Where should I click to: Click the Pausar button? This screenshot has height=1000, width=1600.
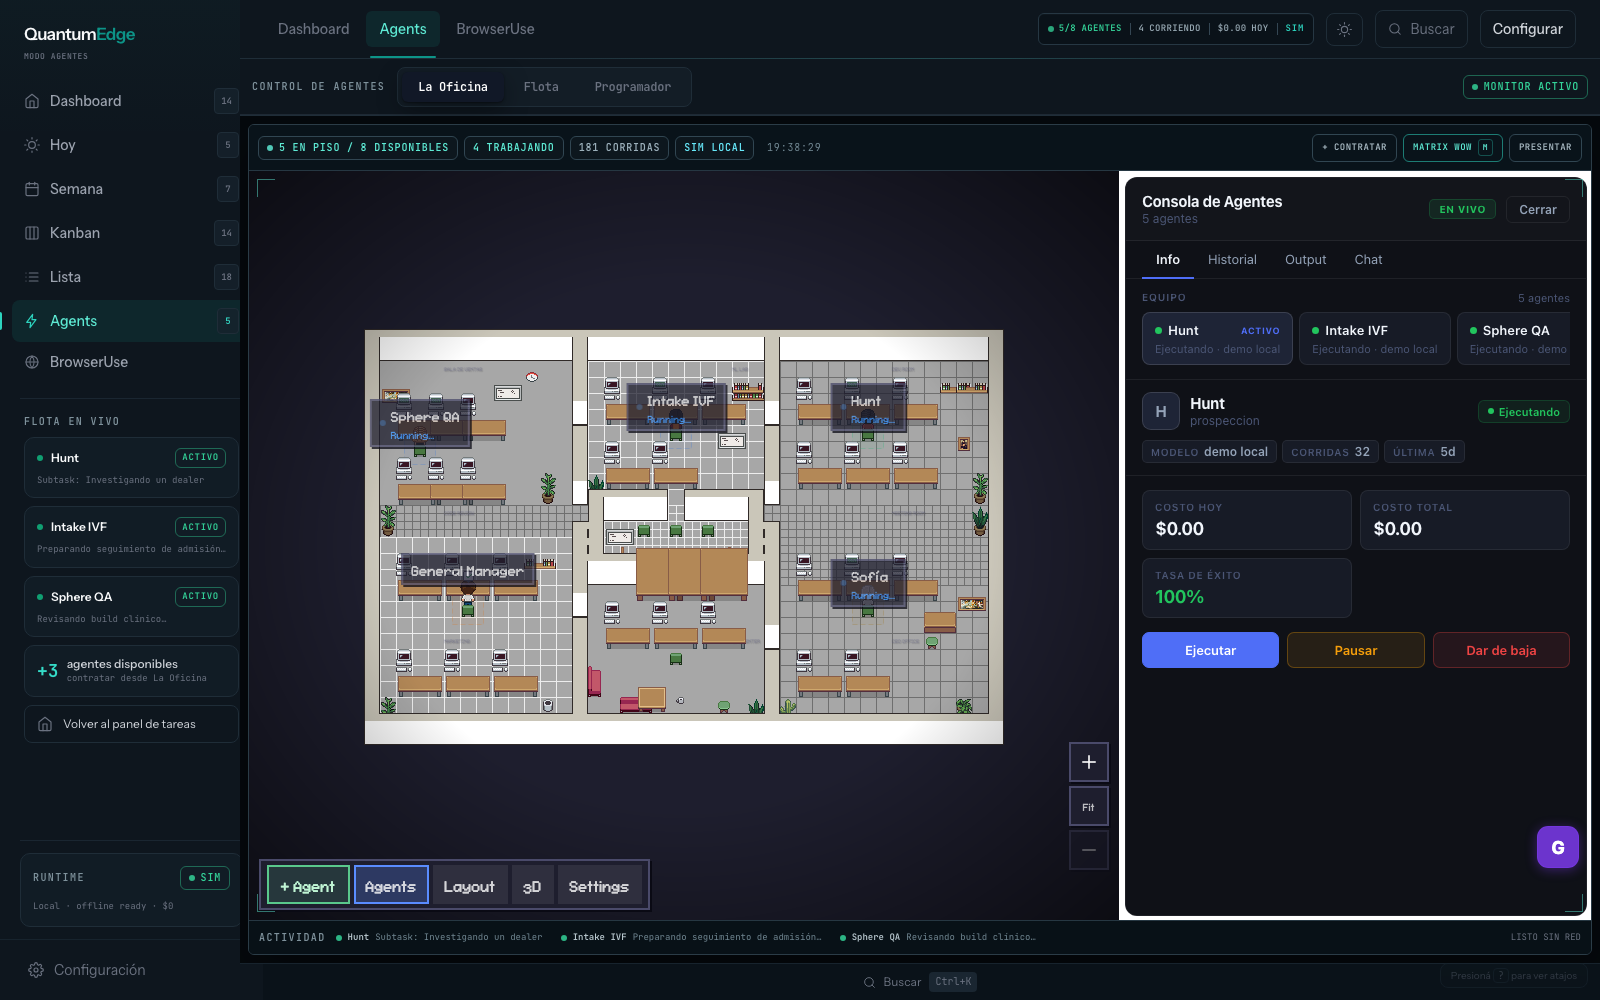(1356, 650)
